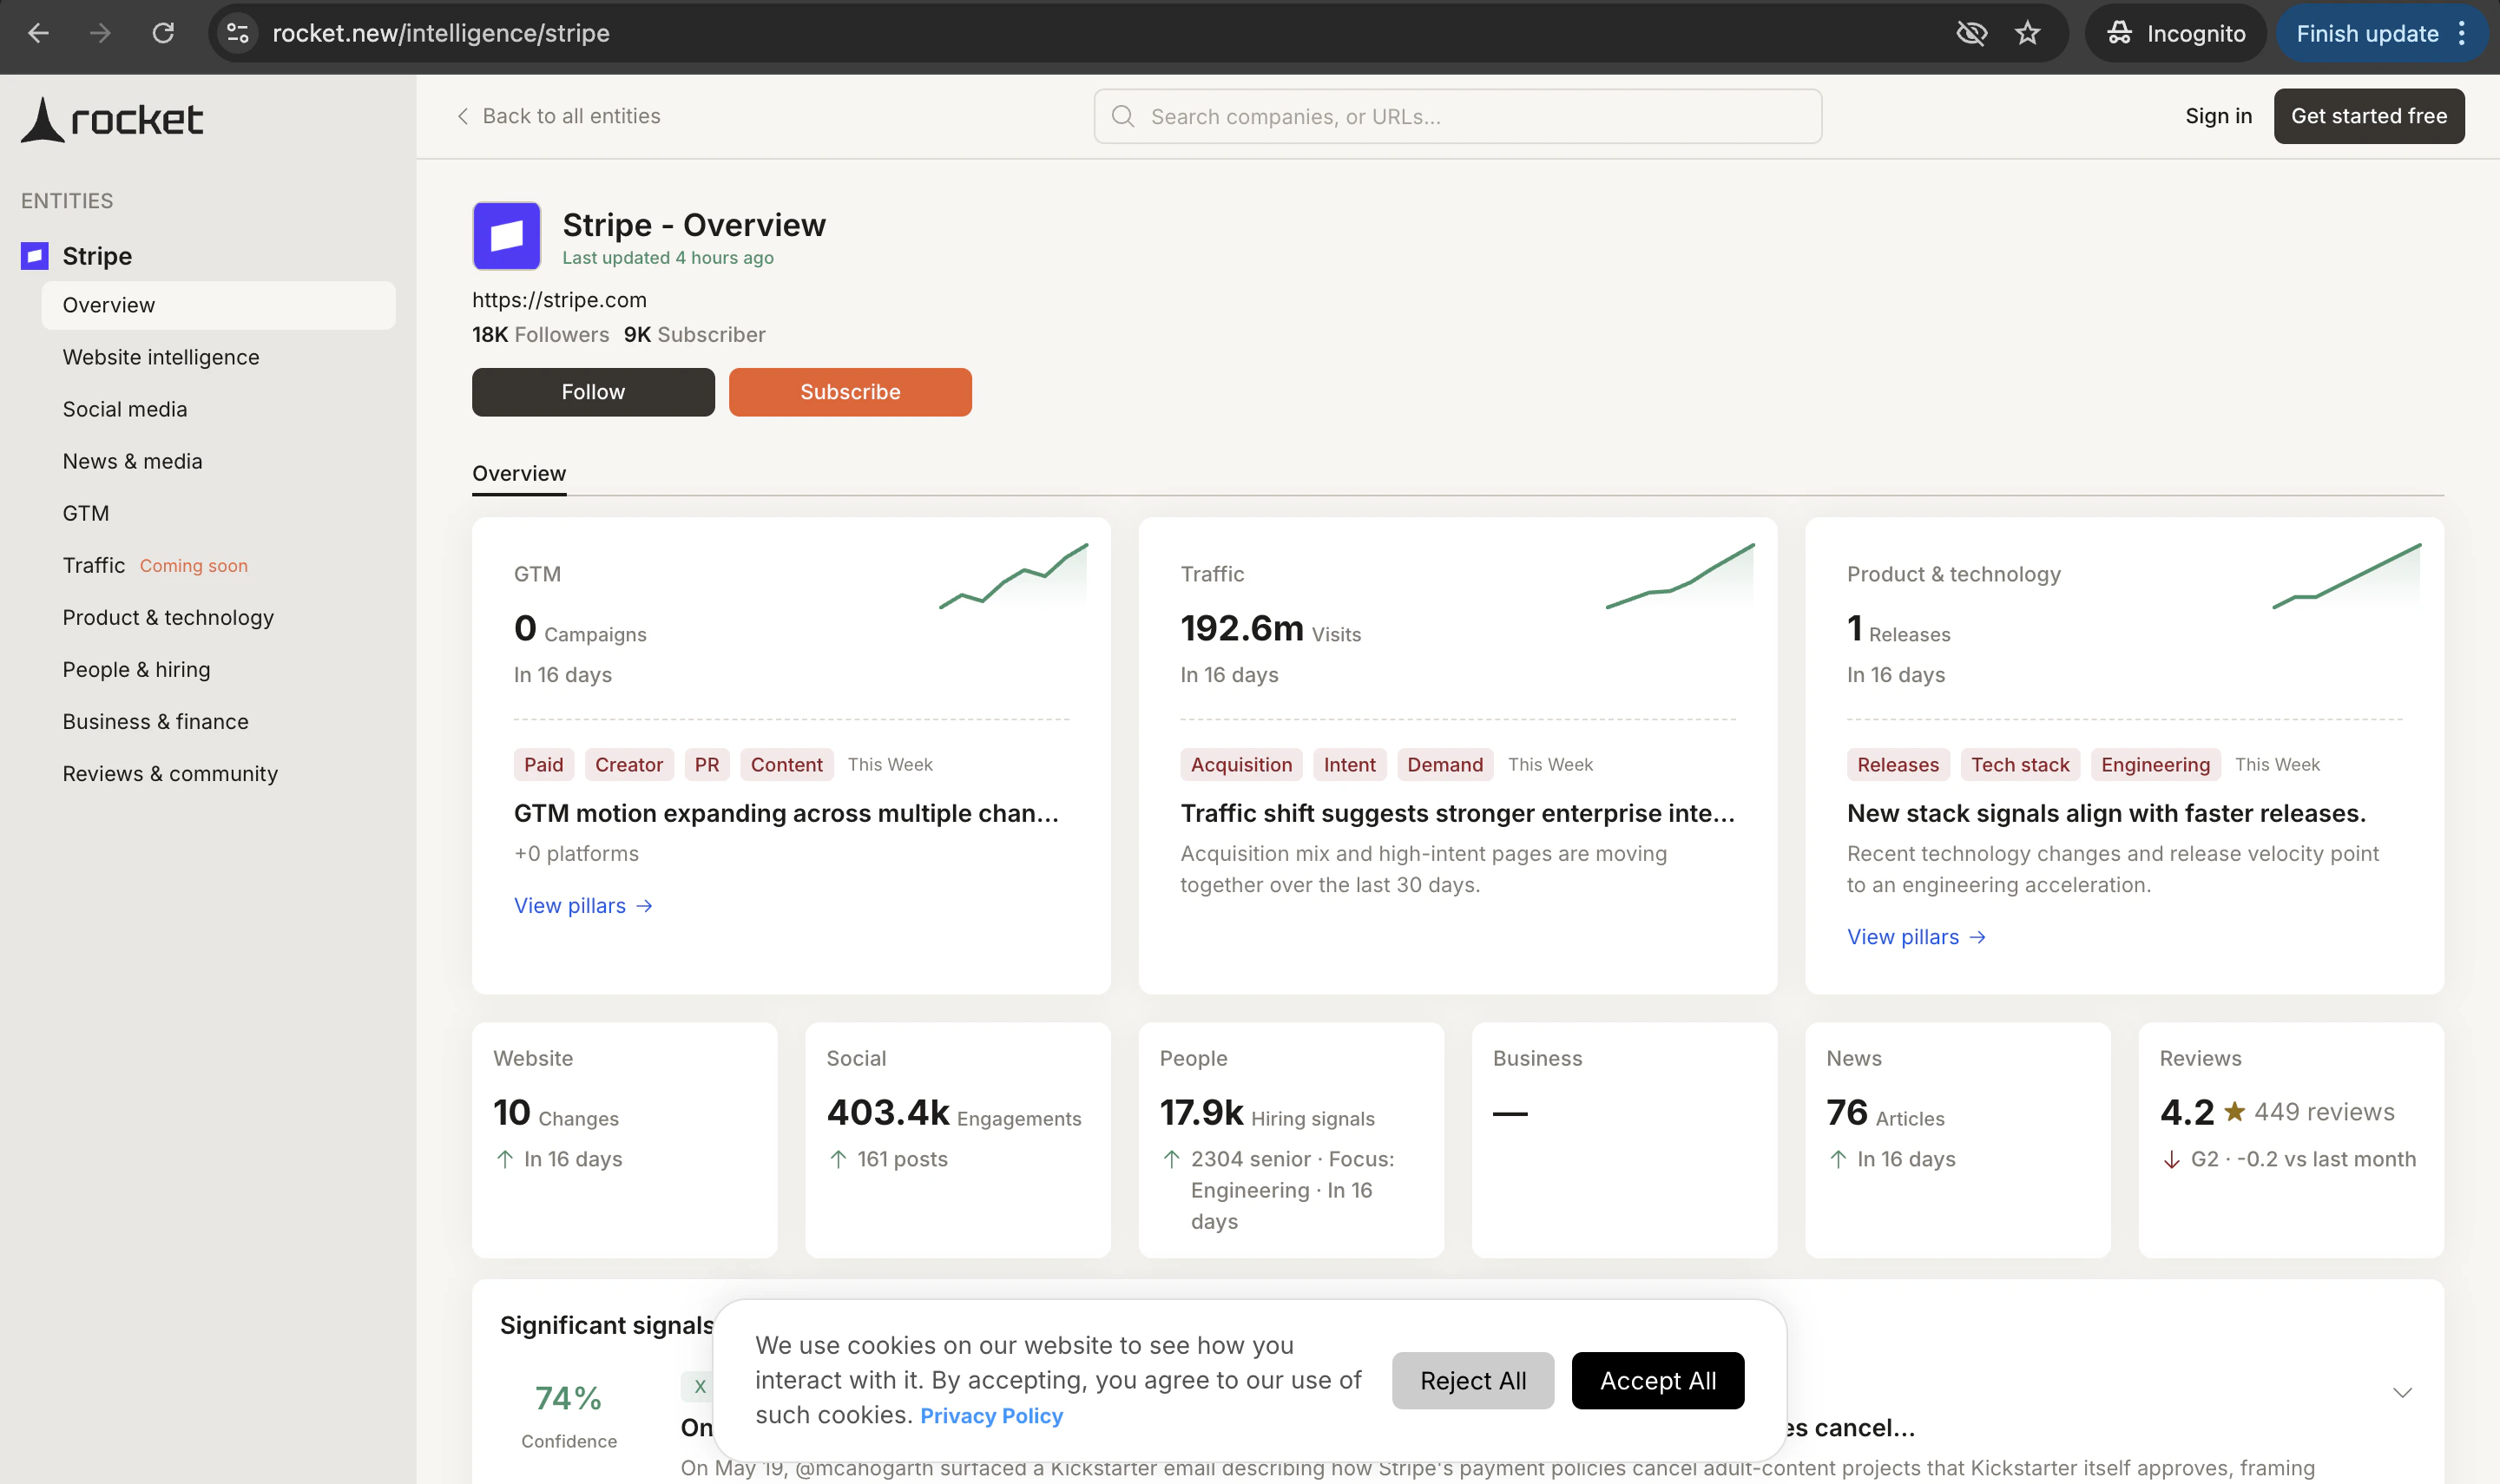Reject all cookies
2500x1484 pixels.
(1472, 1380)
